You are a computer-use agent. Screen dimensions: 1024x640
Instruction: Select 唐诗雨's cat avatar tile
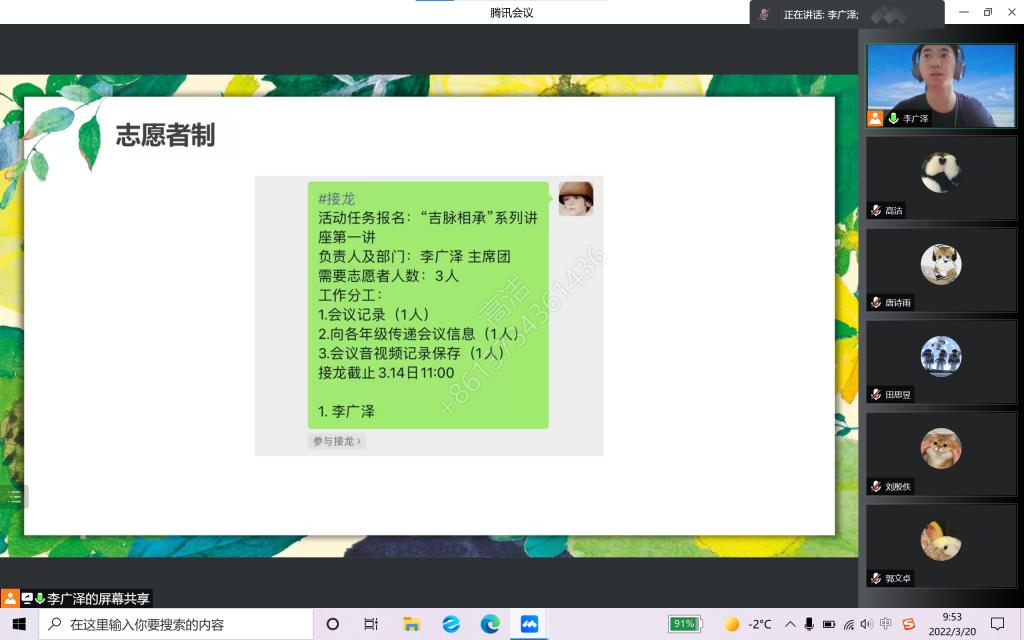(940, 264)
